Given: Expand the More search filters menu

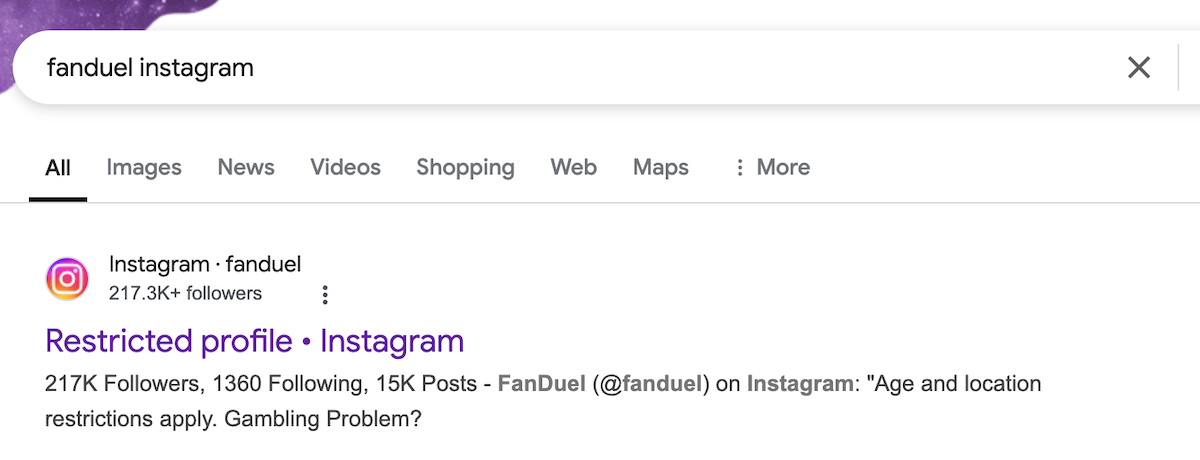Looking at the screenshot, I should [771, 167].
